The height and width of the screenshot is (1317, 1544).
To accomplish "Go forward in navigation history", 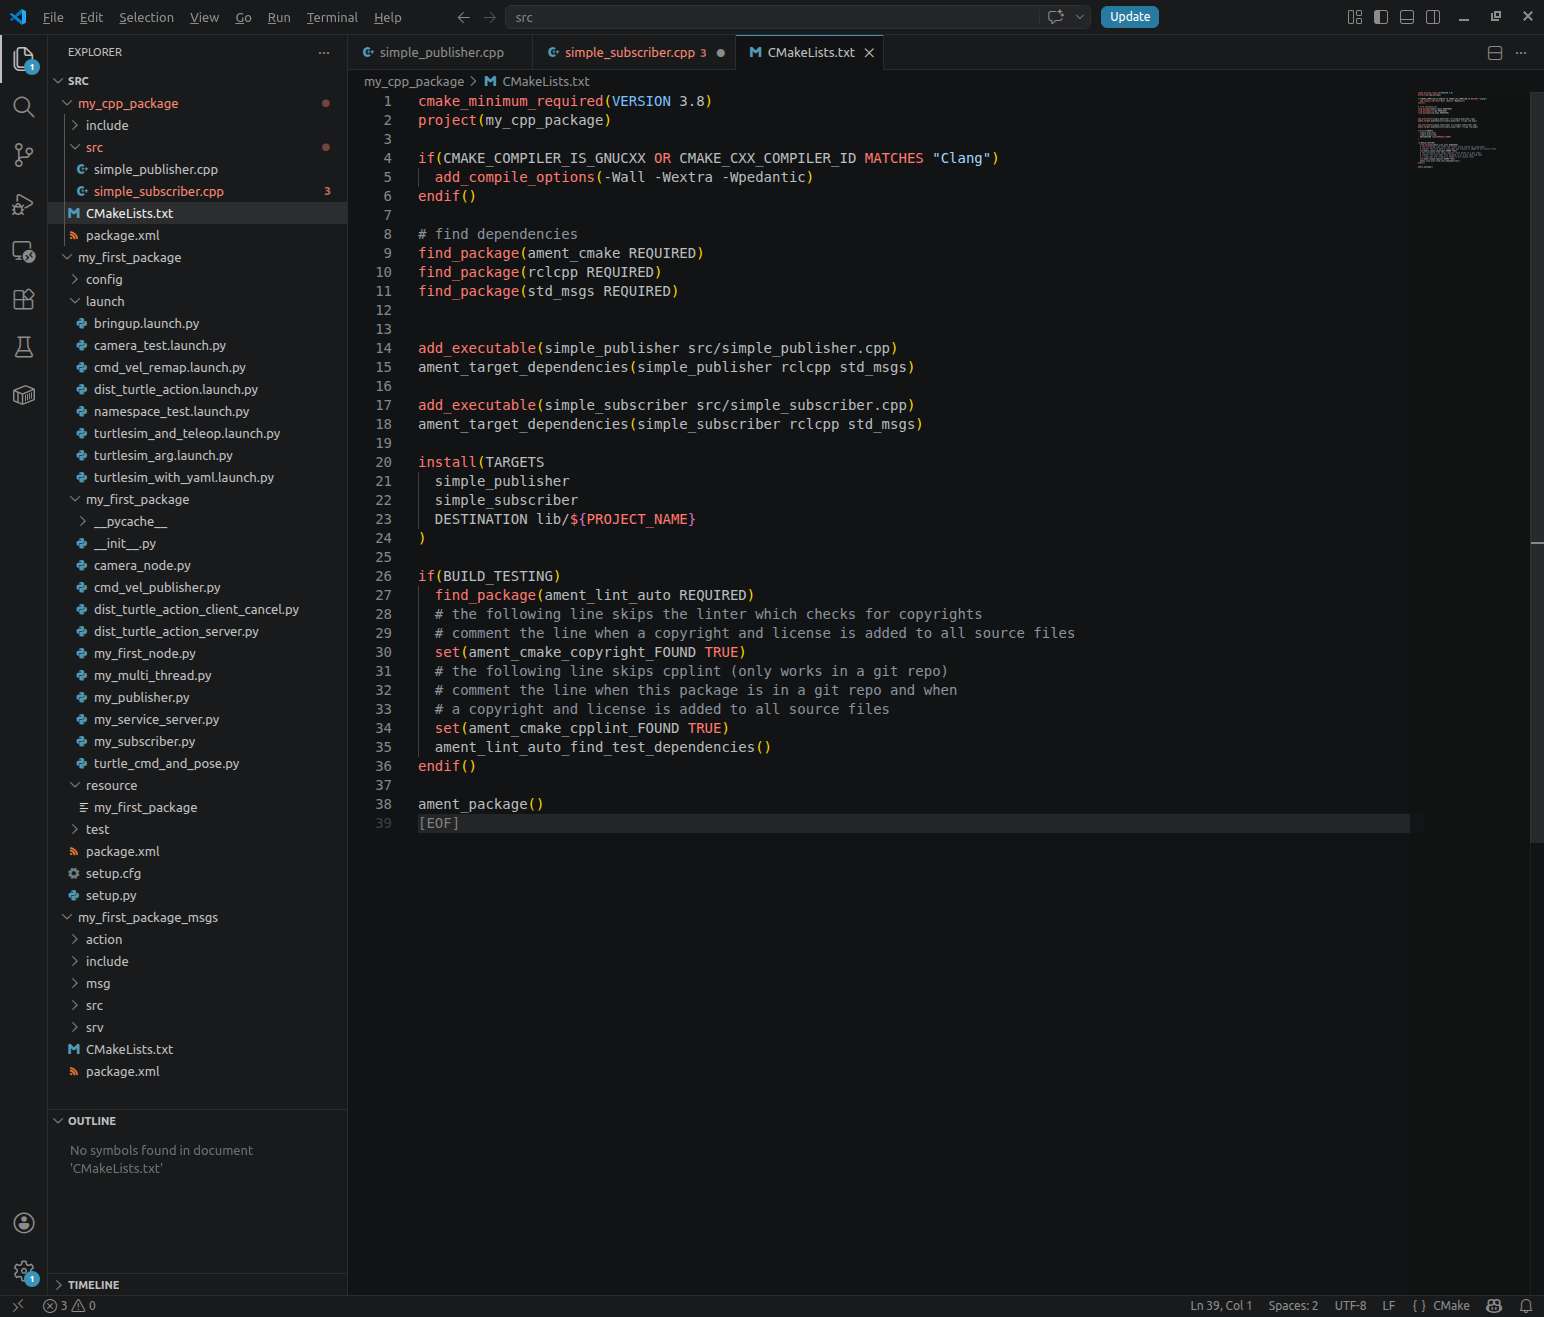I will click(x=490, y=17).
